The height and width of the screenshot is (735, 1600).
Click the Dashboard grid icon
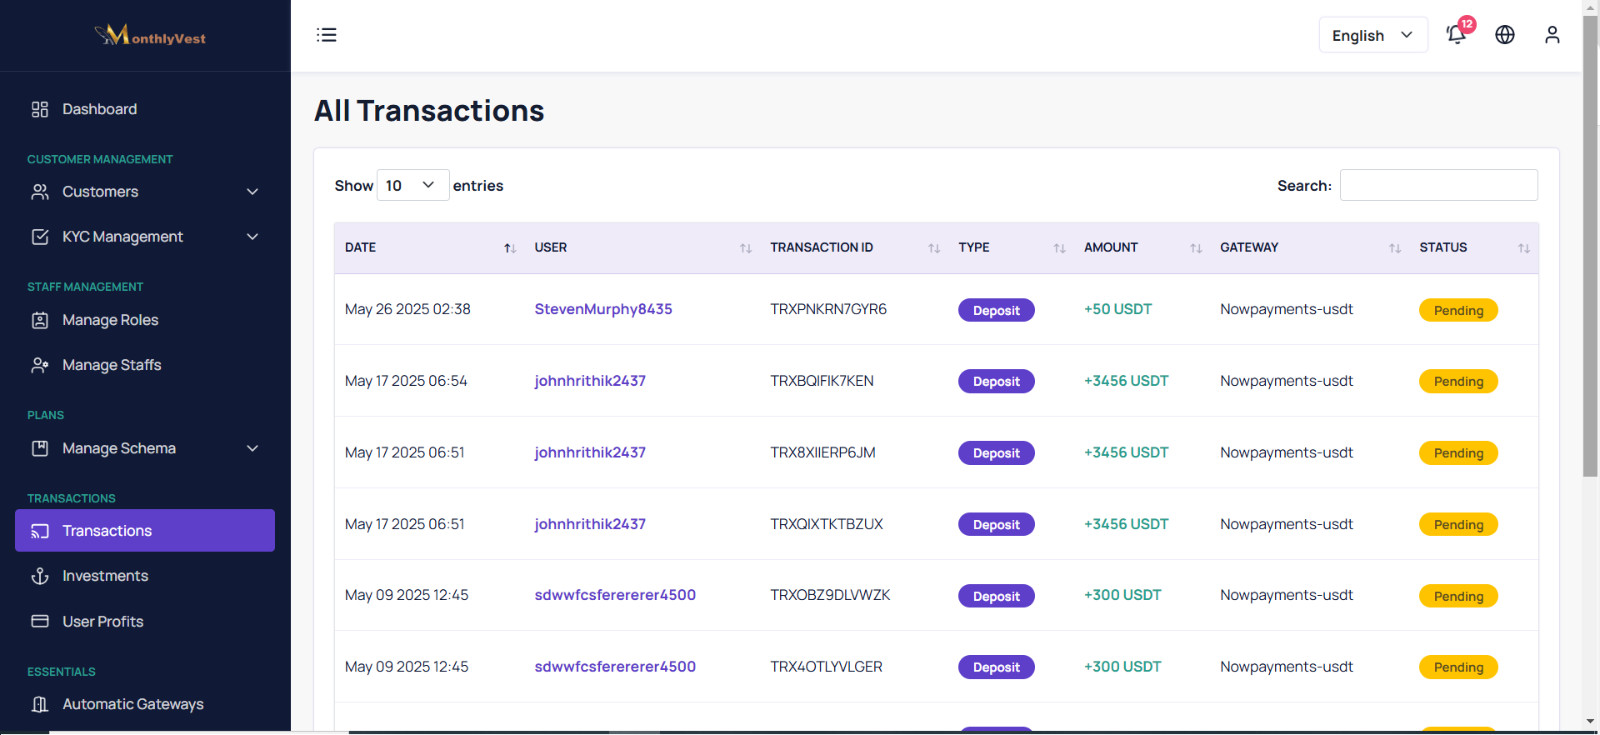[40, 109]
